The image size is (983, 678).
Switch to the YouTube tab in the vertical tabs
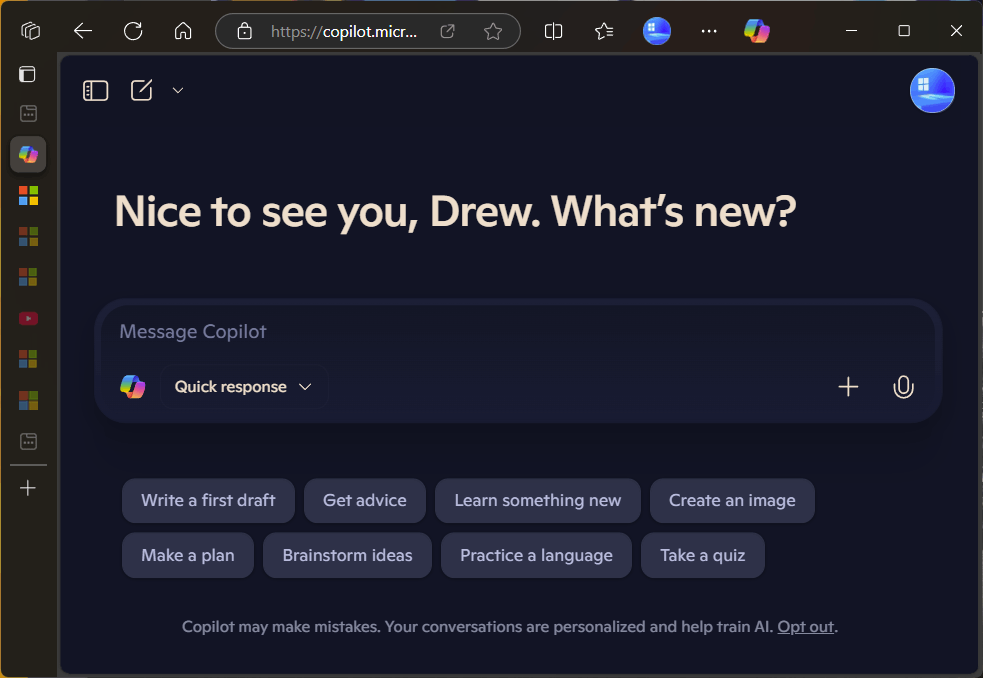point(28,319)
